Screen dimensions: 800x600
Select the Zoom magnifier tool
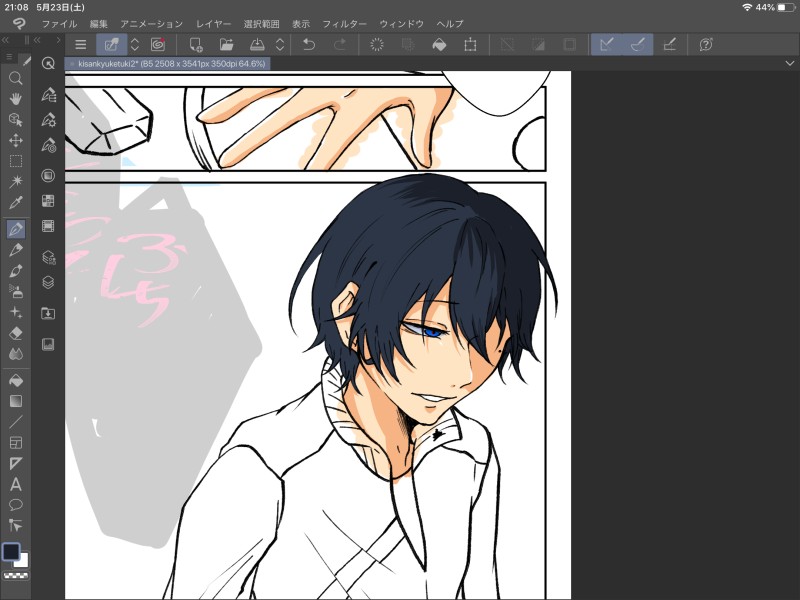16,78
